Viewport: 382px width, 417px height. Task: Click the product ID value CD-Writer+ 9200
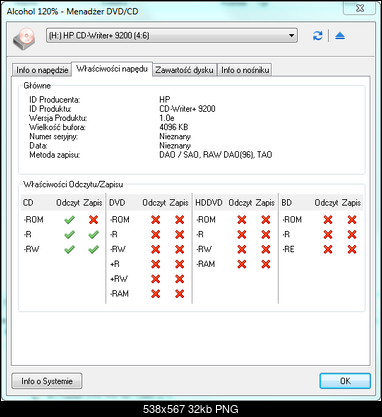(x=187, y=109)
